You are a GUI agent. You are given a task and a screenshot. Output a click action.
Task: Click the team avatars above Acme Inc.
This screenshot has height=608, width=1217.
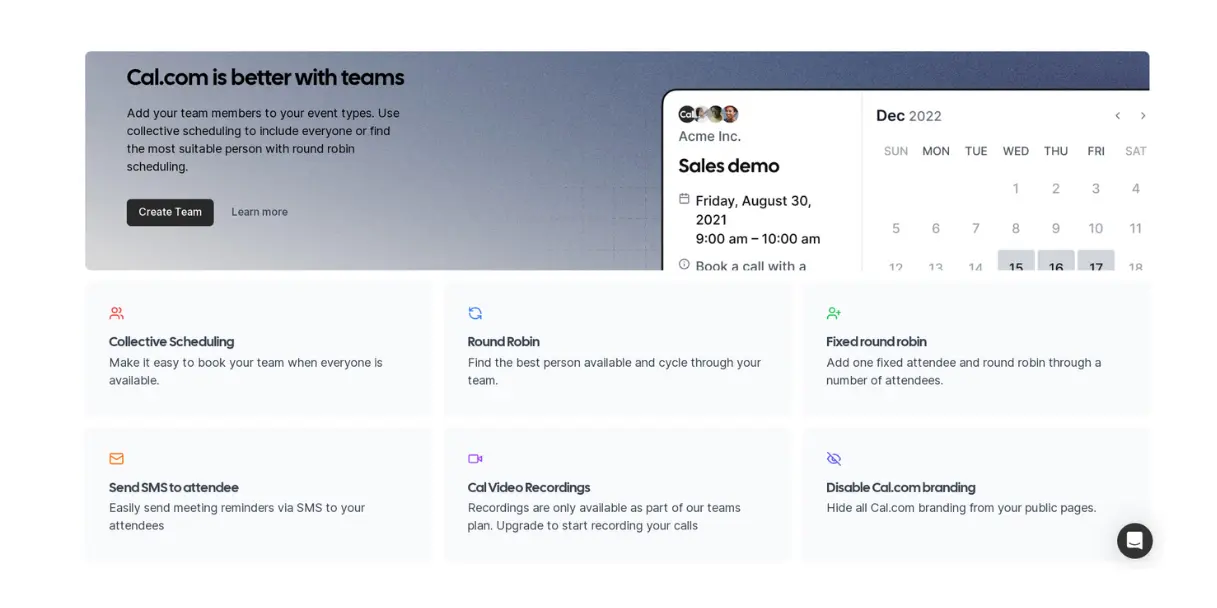[x=708, y=114]
